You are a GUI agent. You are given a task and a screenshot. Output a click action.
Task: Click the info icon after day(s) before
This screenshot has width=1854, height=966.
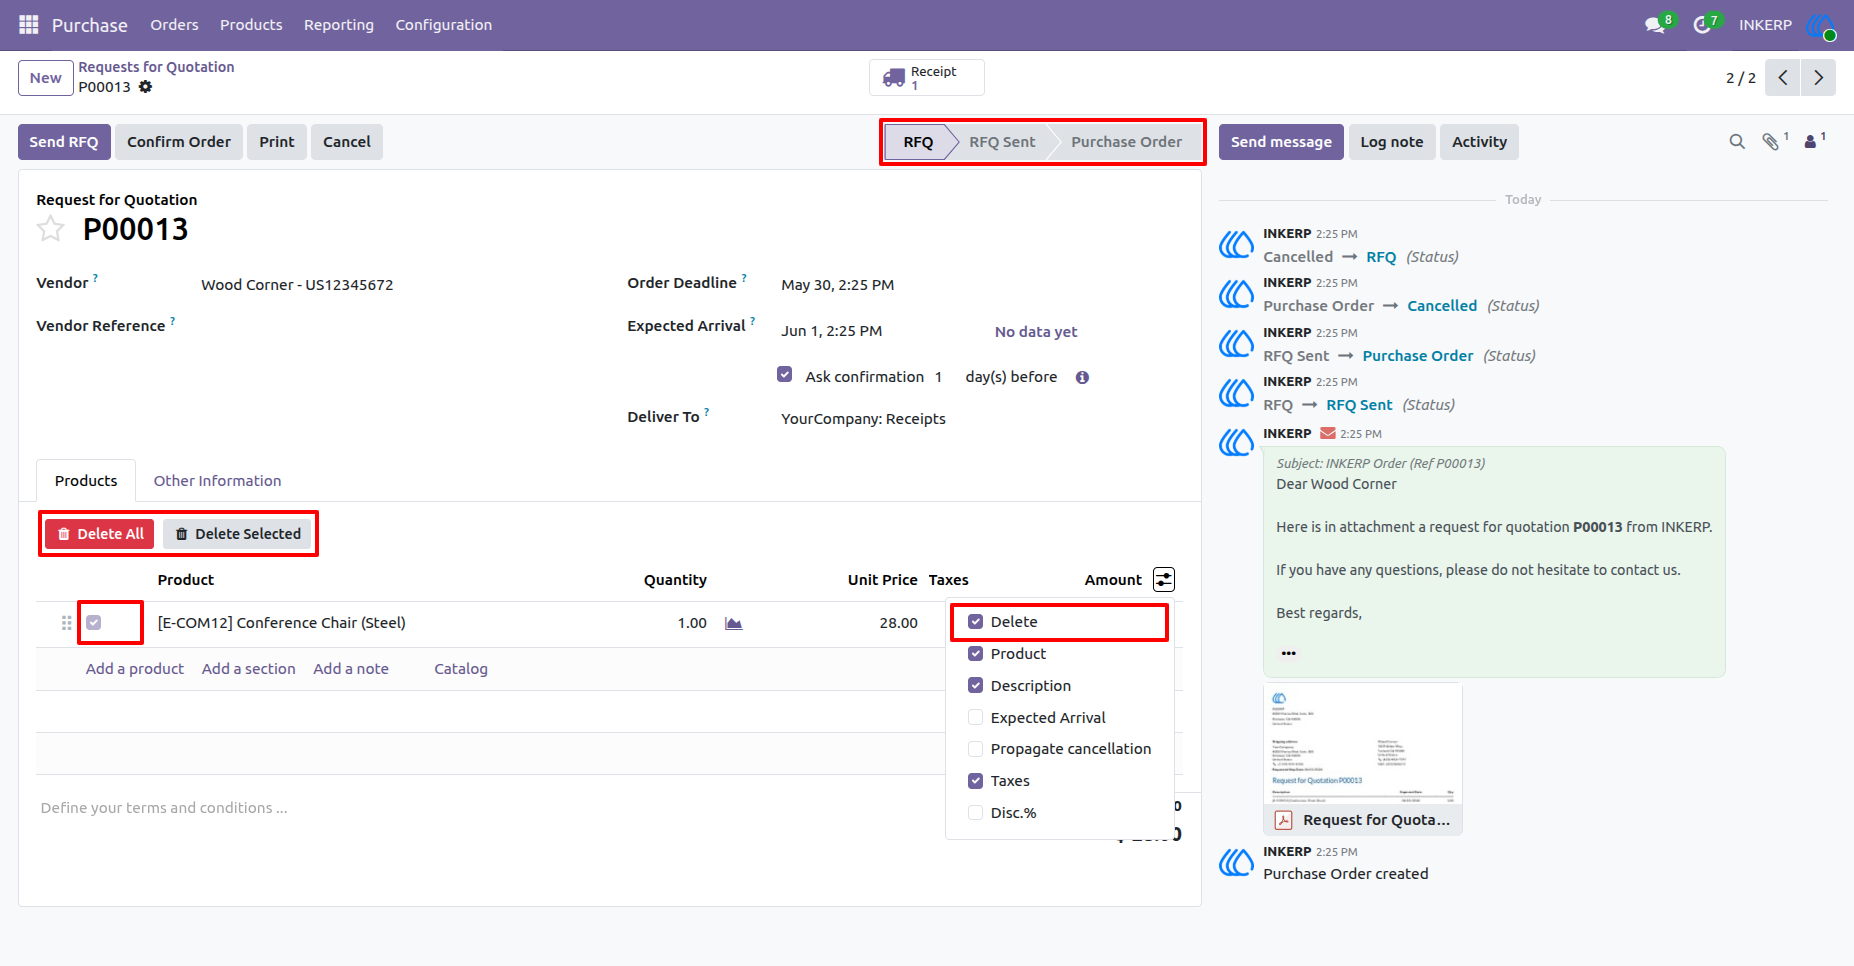(x=1082, y=377)
